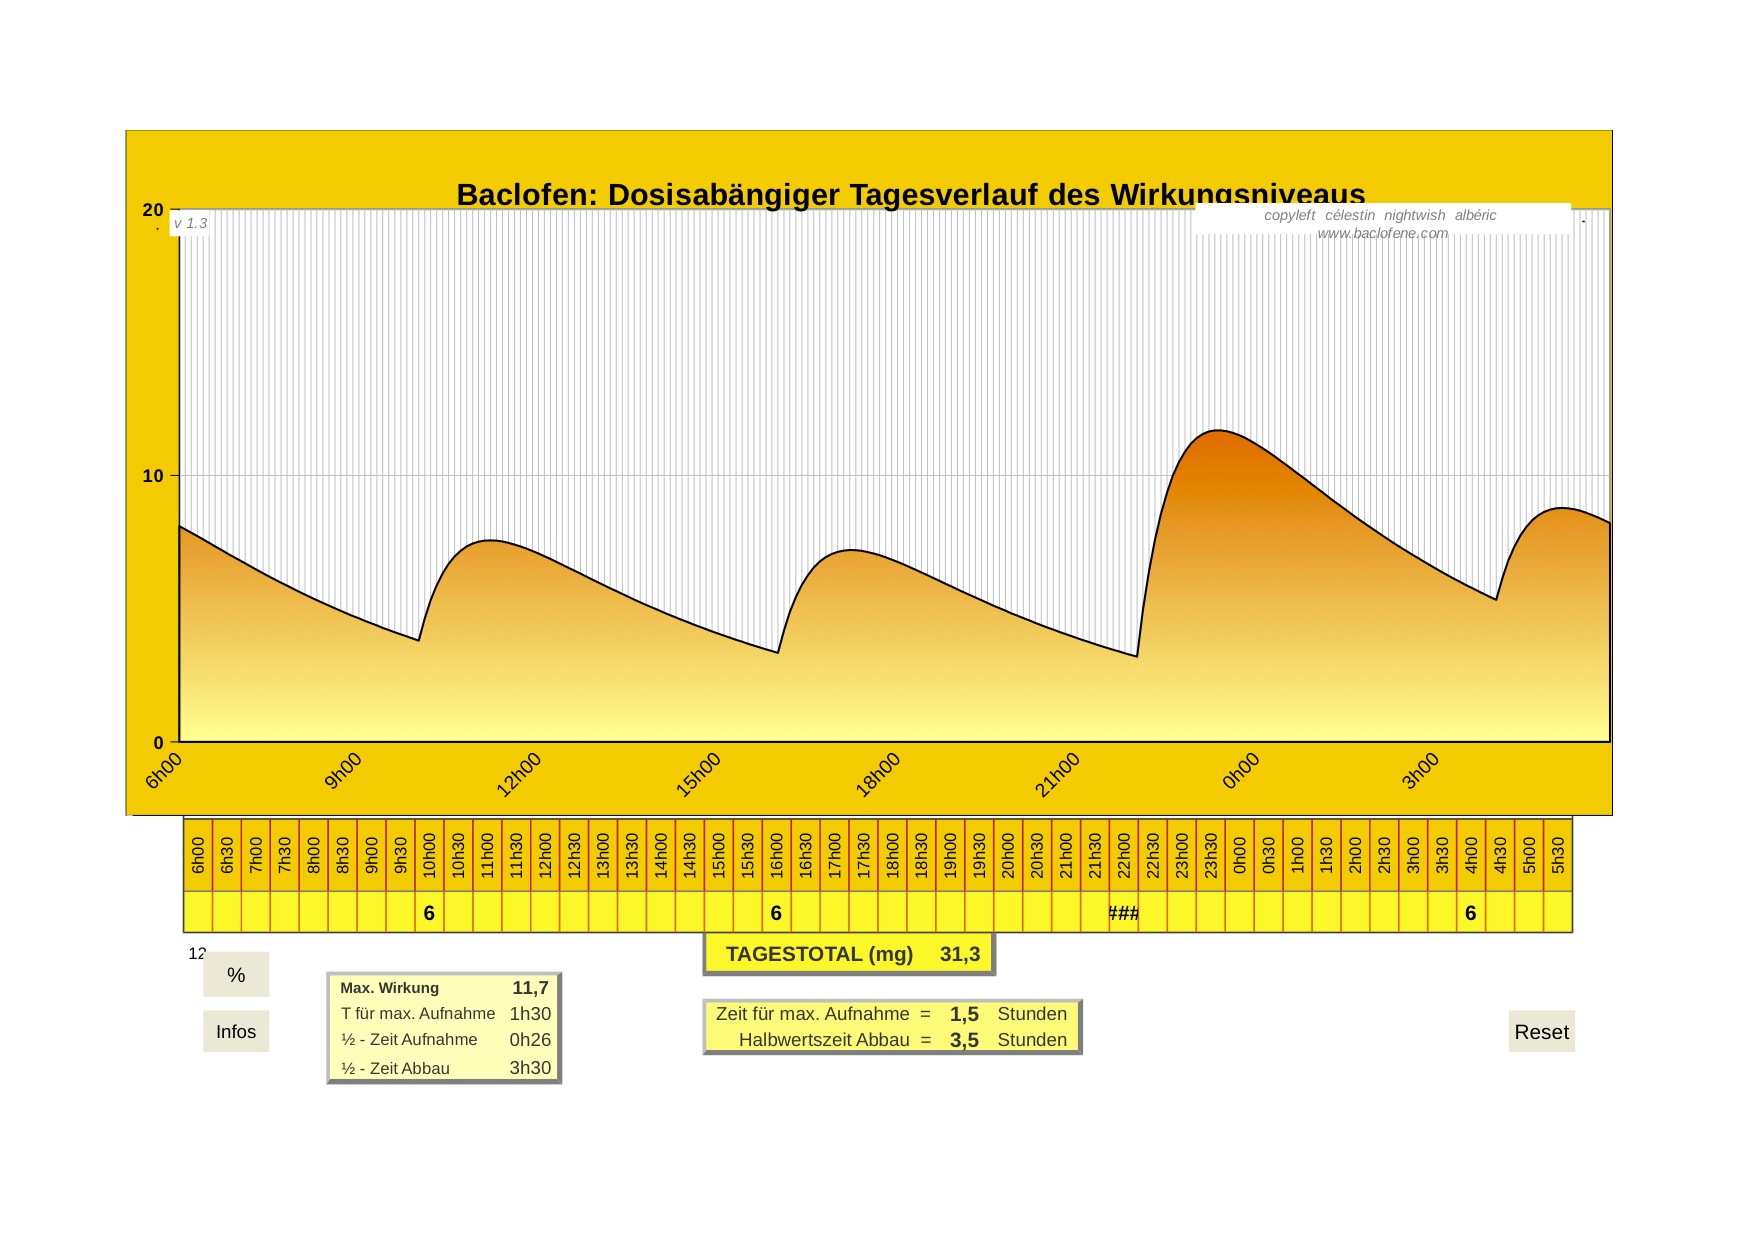
Task: Select the dose cell under 4h00
Action: 1470,913
